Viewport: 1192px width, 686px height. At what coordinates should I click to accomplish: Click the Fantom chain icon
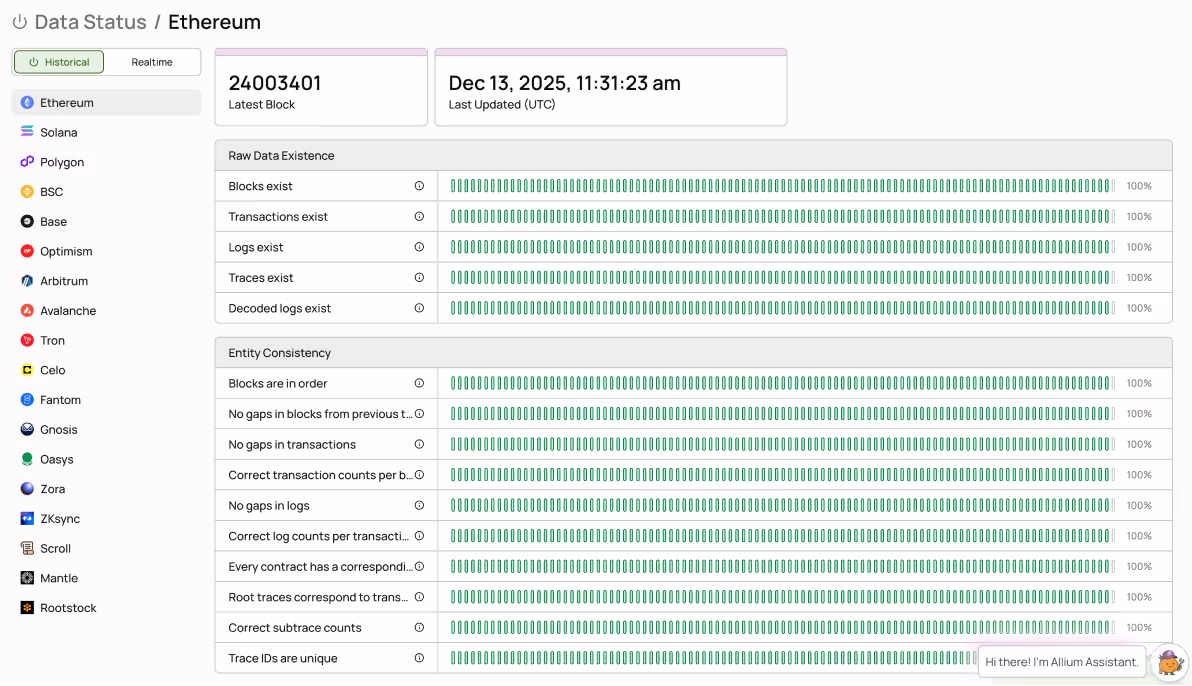27,399
